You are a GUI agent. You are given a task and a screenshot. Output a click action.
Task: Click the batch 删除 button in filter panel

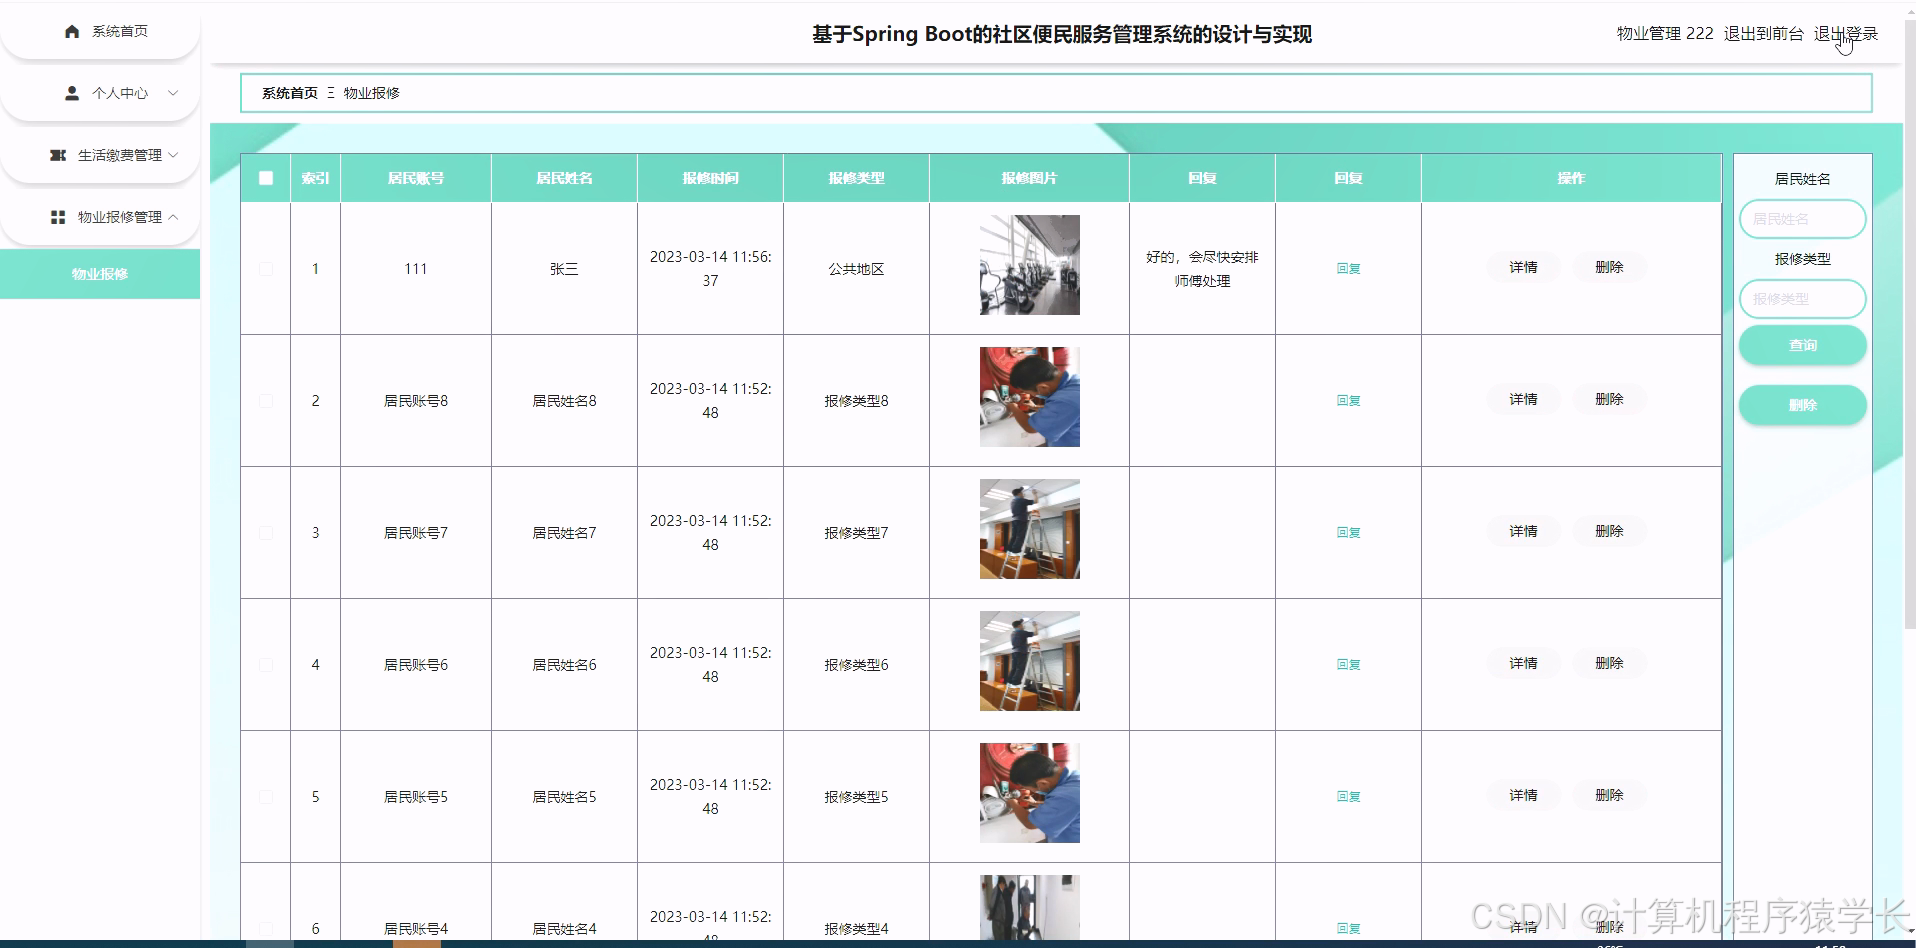(x=1802, y=405)
